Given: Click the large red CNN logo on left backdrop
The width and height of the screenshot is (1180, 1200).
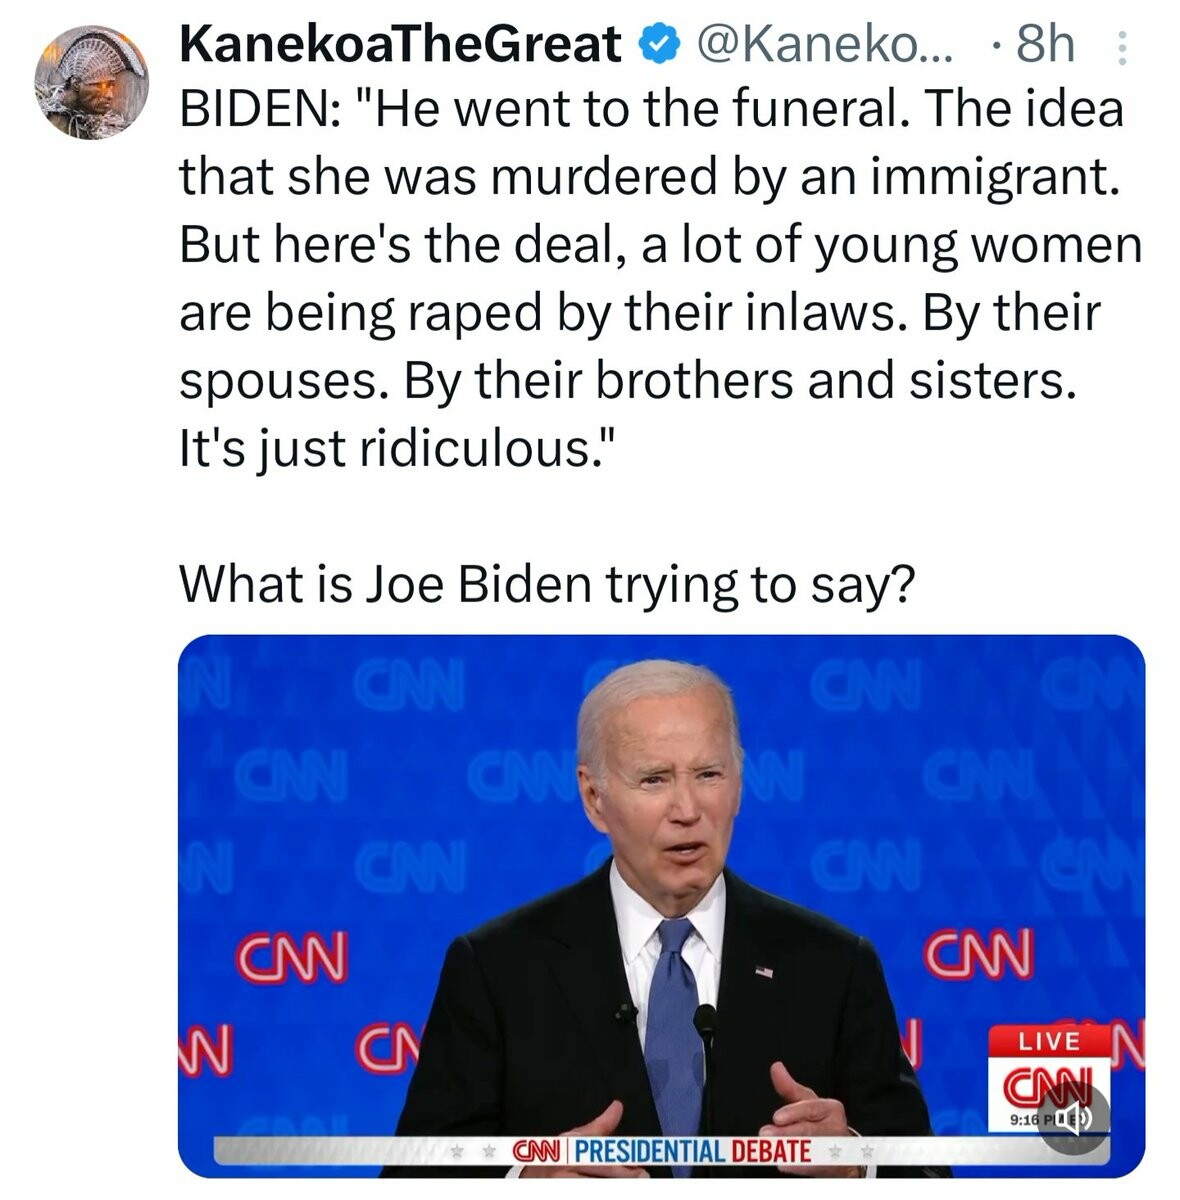Looking at the screenshot, I should (291, 956).
